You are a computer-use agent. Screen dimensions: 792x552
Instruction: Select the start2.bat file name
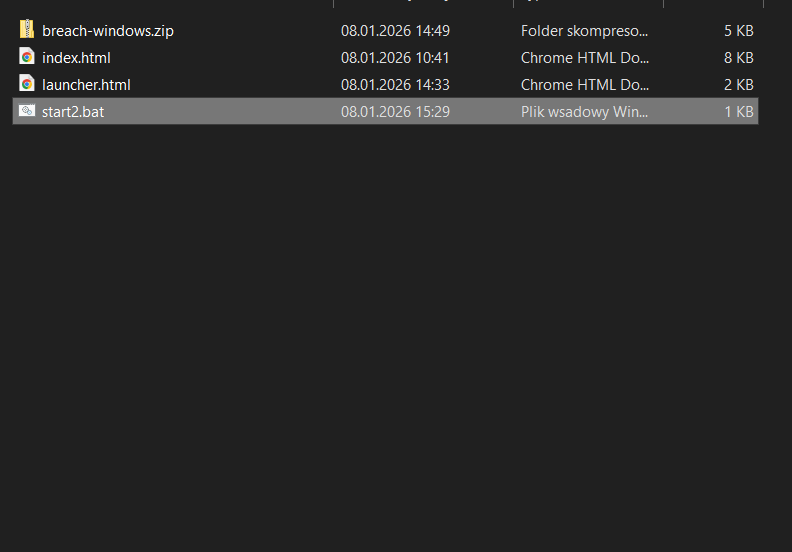coord(73,112)
